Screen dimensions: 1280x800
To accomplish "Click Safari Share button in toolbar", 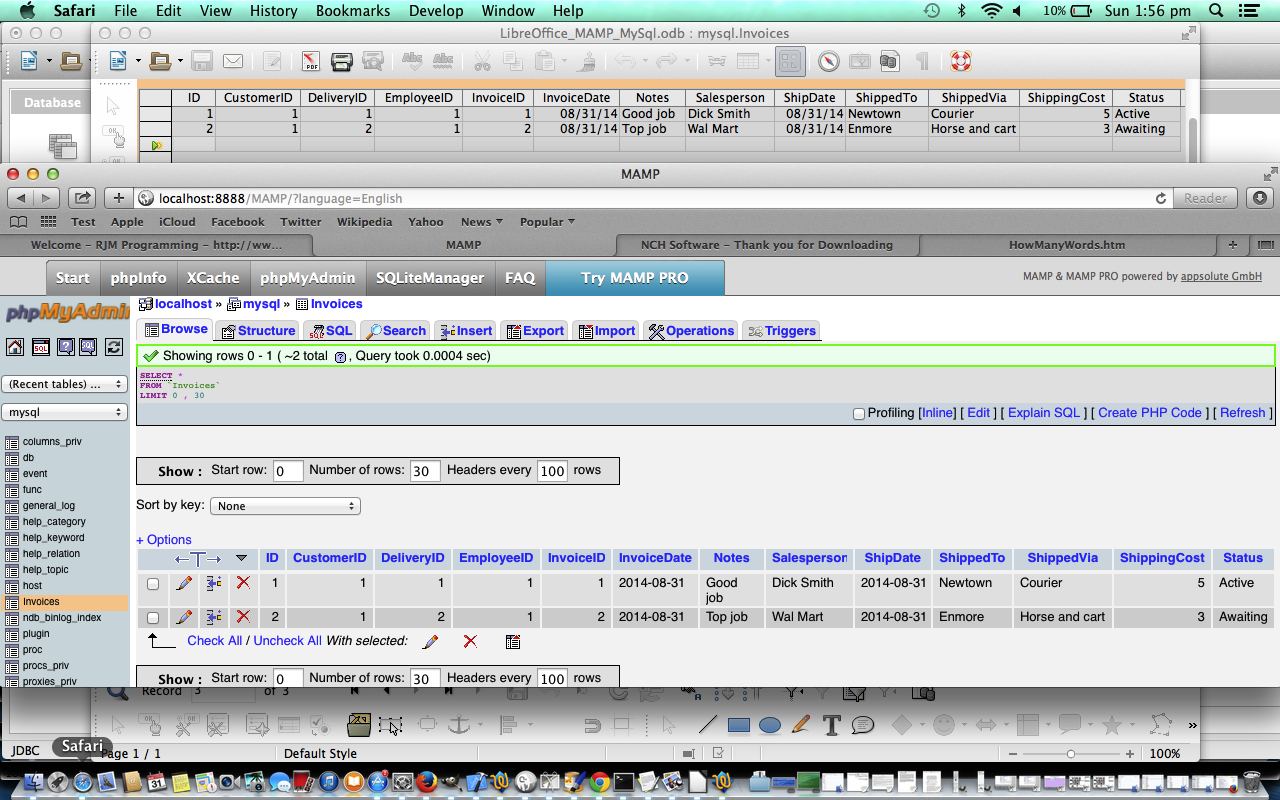I will tap(82, 198).
